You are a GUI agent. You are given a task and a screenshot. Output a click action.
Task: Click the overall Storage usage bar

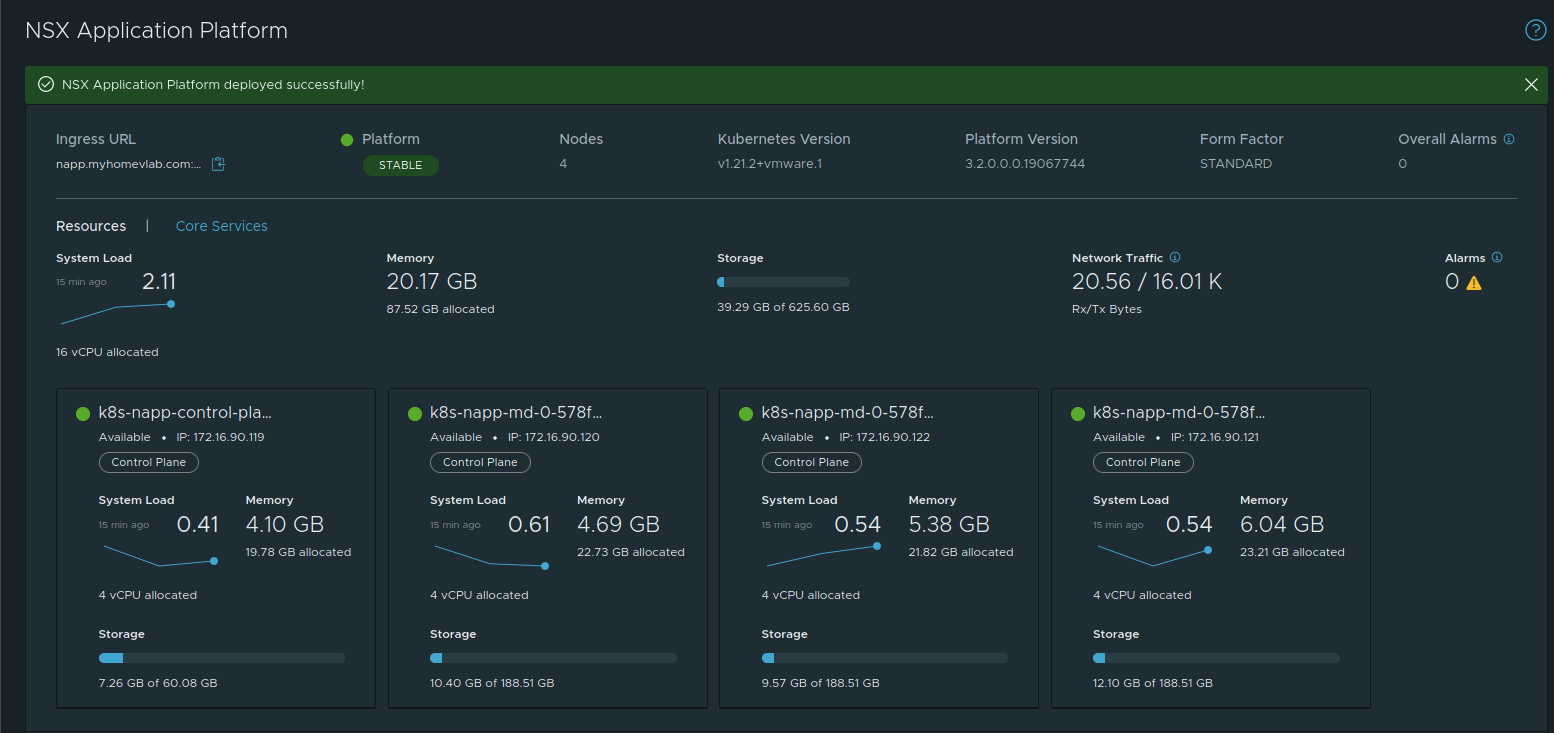(783, 282)
